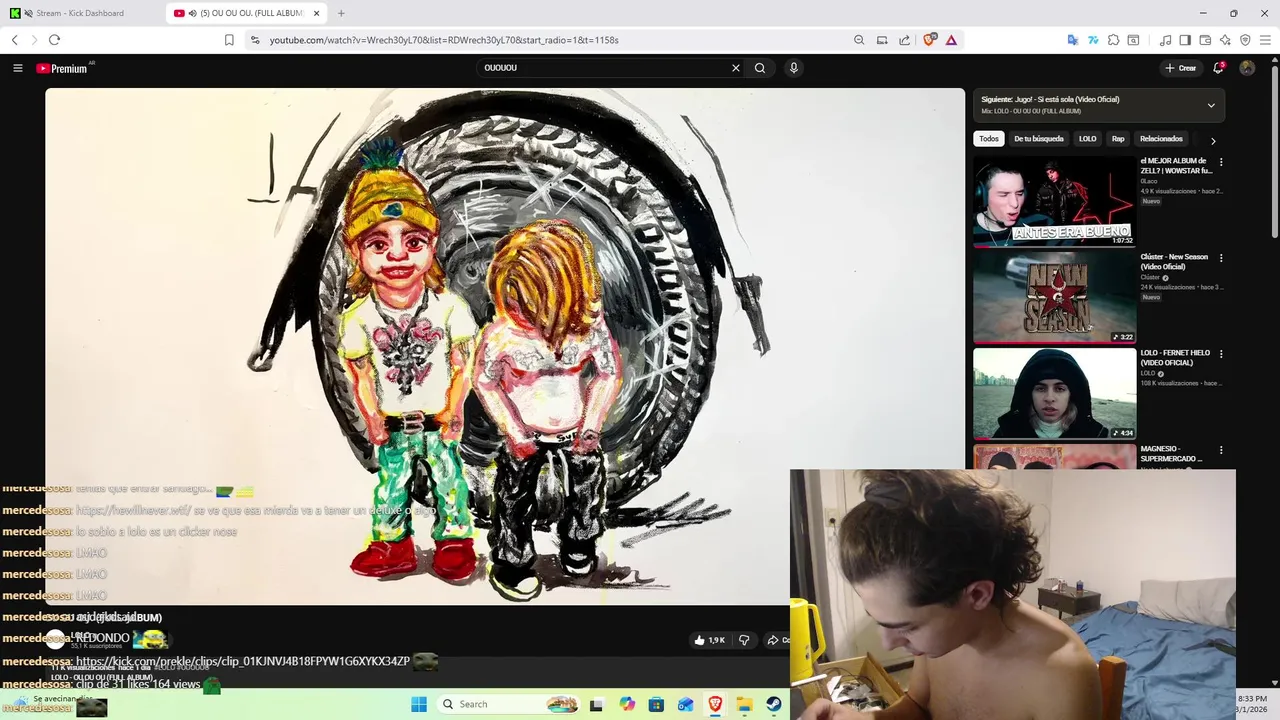
Task: Click the Windows taskbar Search box
Action: click(510, 704)
